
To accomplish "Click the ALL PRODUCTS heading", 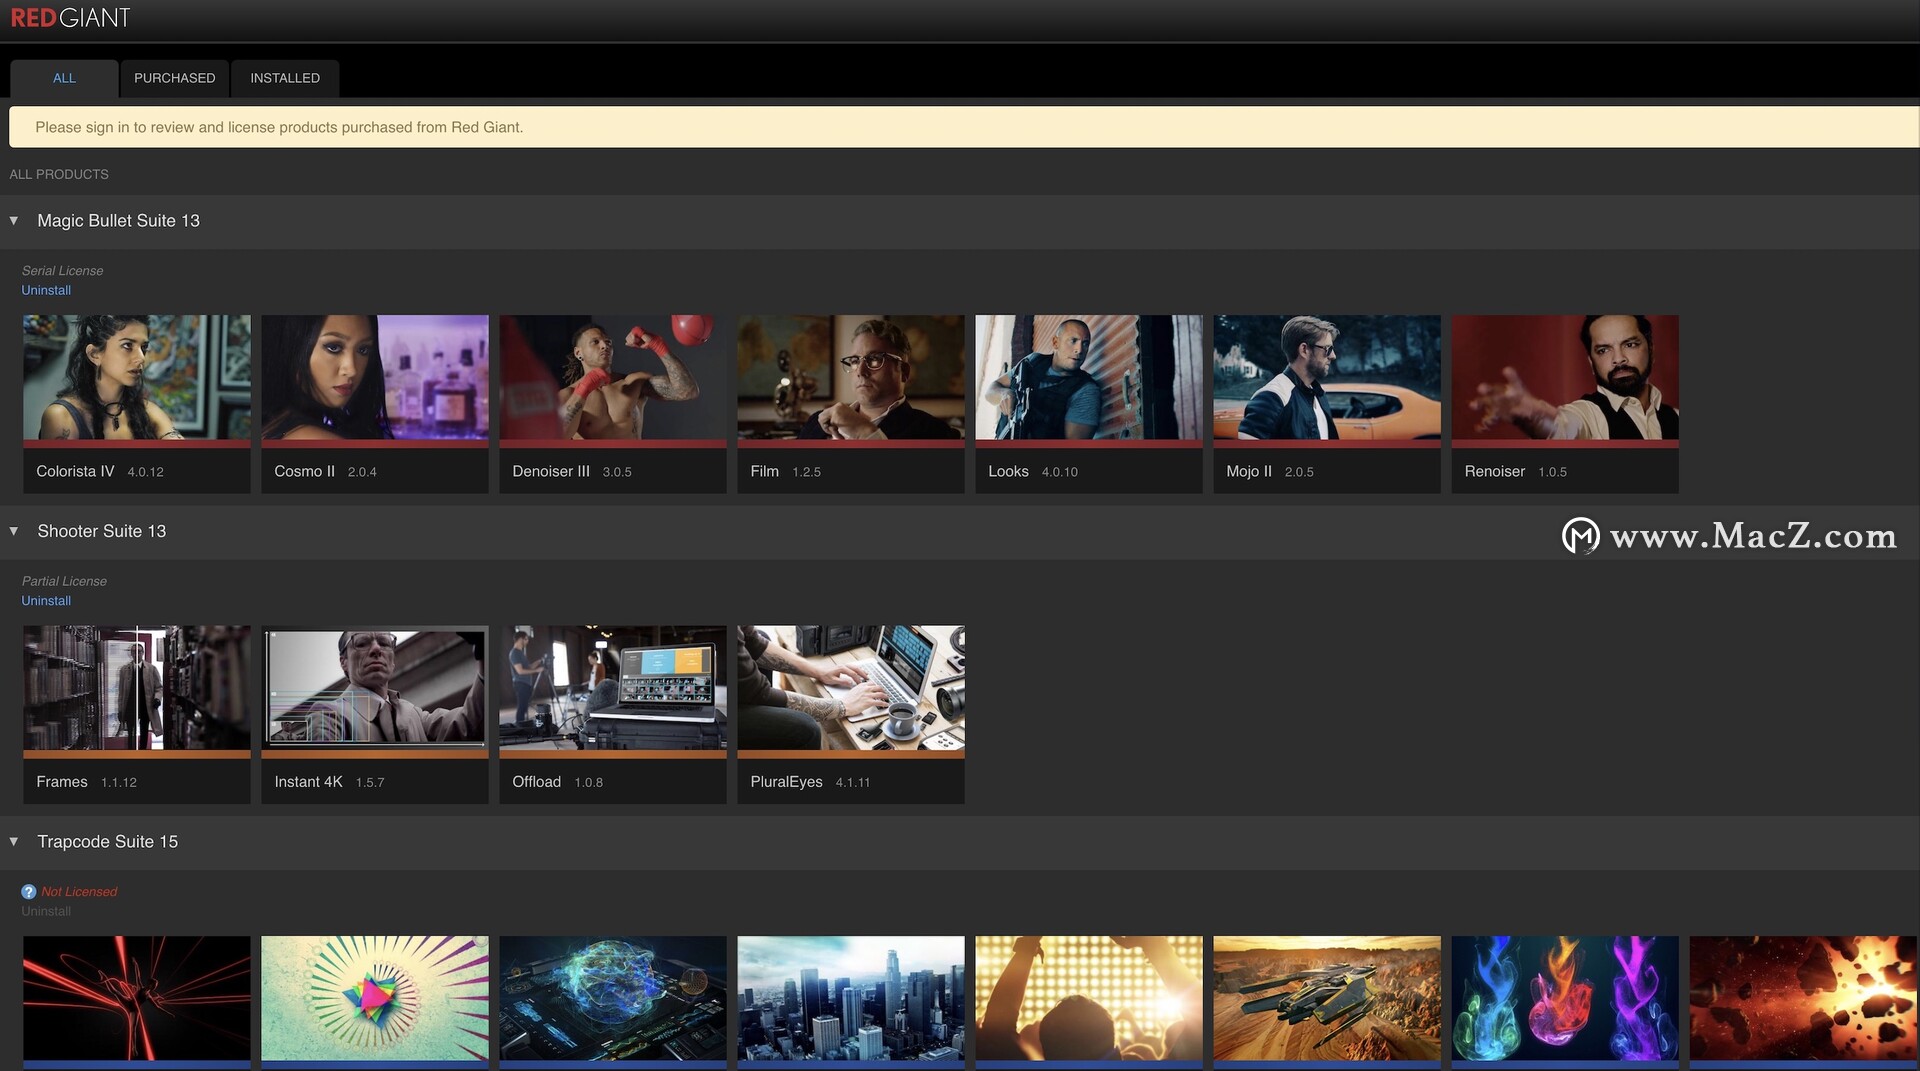I will (59, 174).
